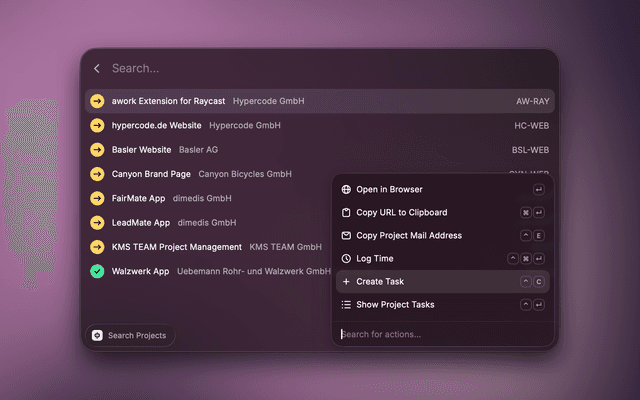The width and height of the screenshot is (640, 400).
Task: Select Canyon Brand Page project name
Action: [x=151, y=174]
